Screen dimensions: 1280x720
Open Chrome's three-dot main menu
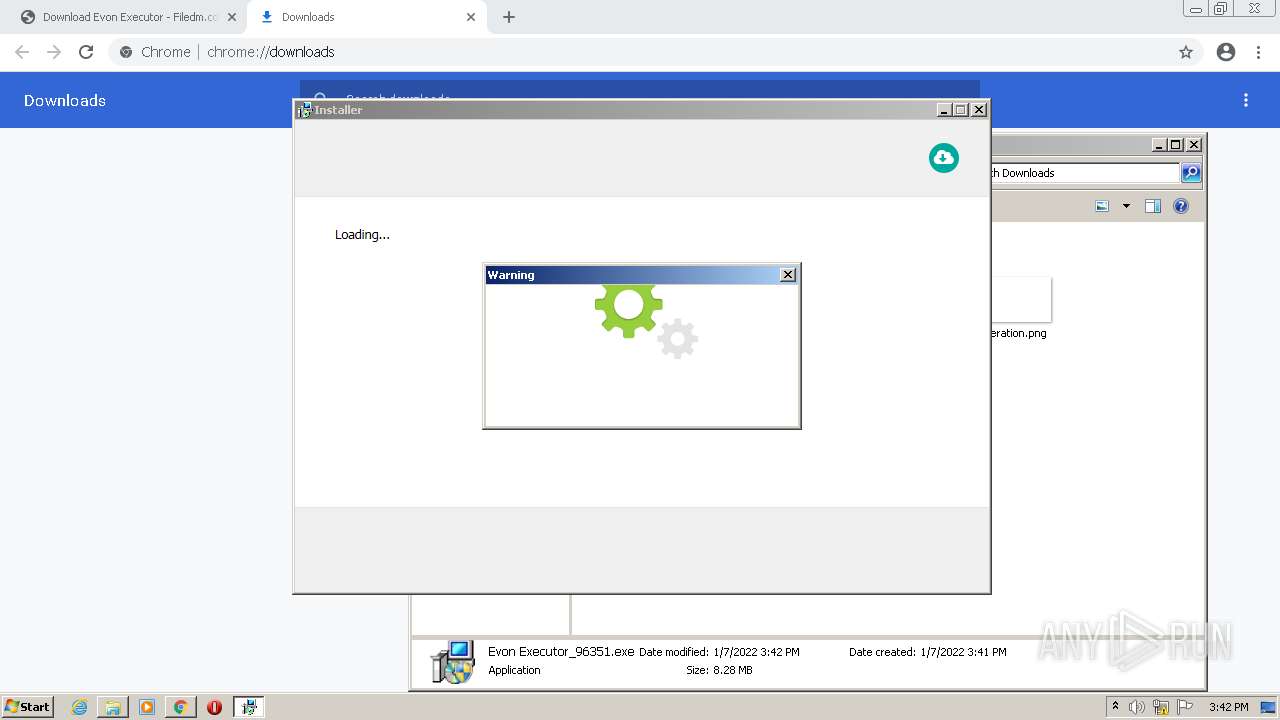1259,52
